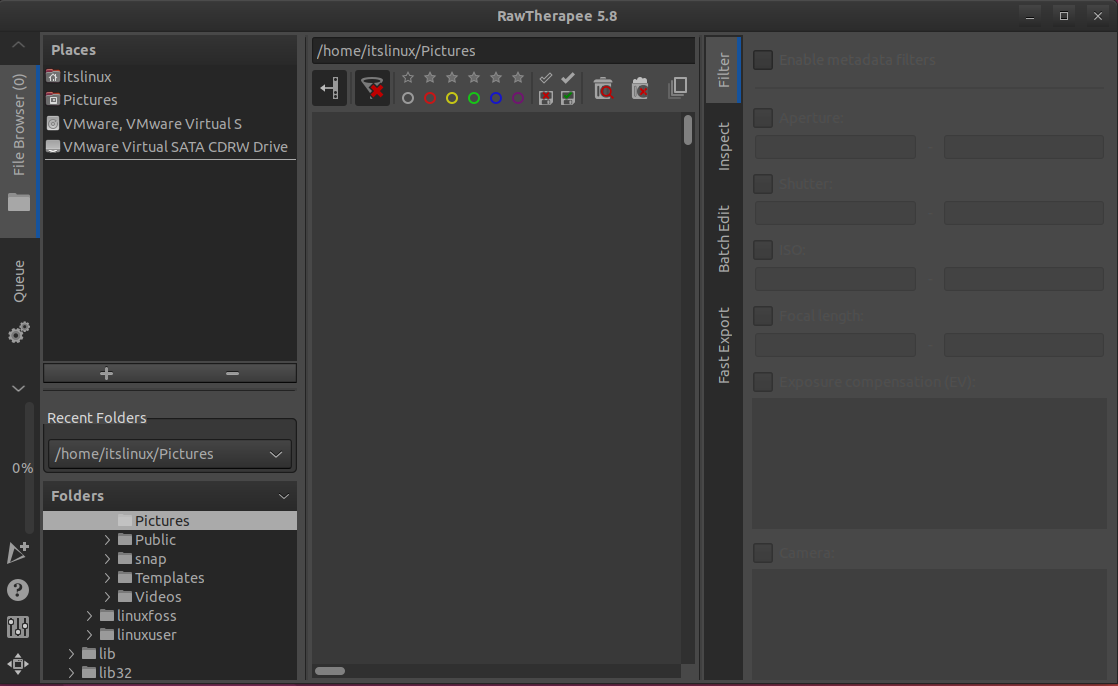
Task: Expand the linuxfoss folder arrow
Action: pos(89,615)
